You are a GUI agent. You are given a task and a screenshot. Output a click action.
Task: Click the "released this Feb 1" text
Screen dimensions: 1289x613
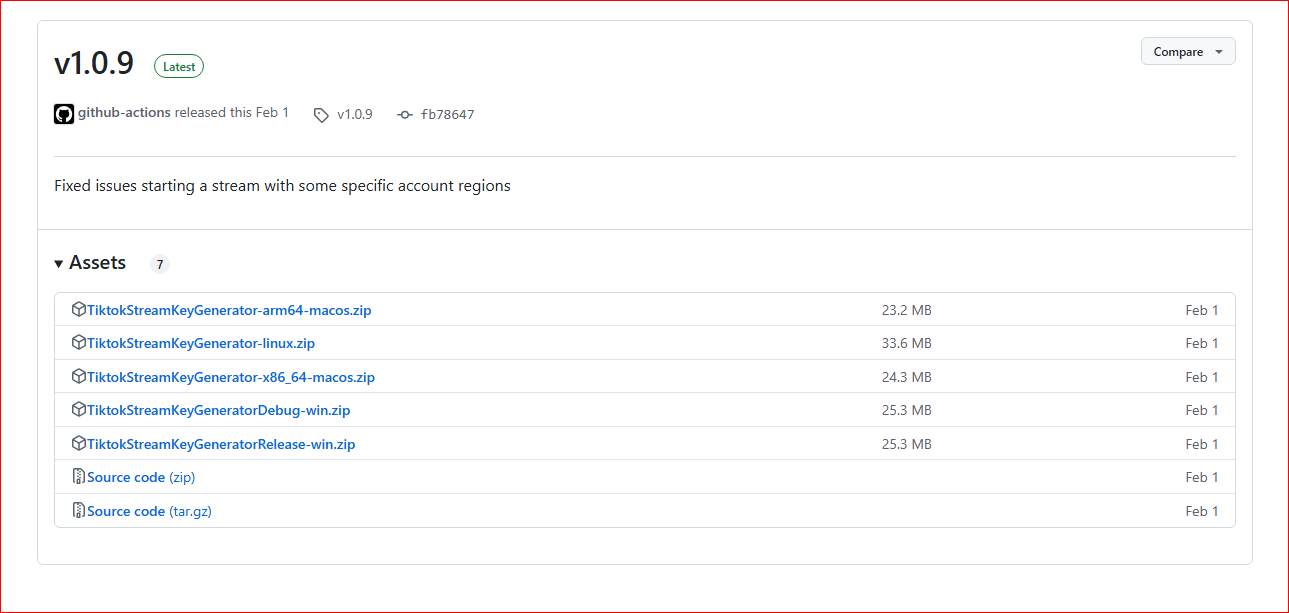pos(232,113)
